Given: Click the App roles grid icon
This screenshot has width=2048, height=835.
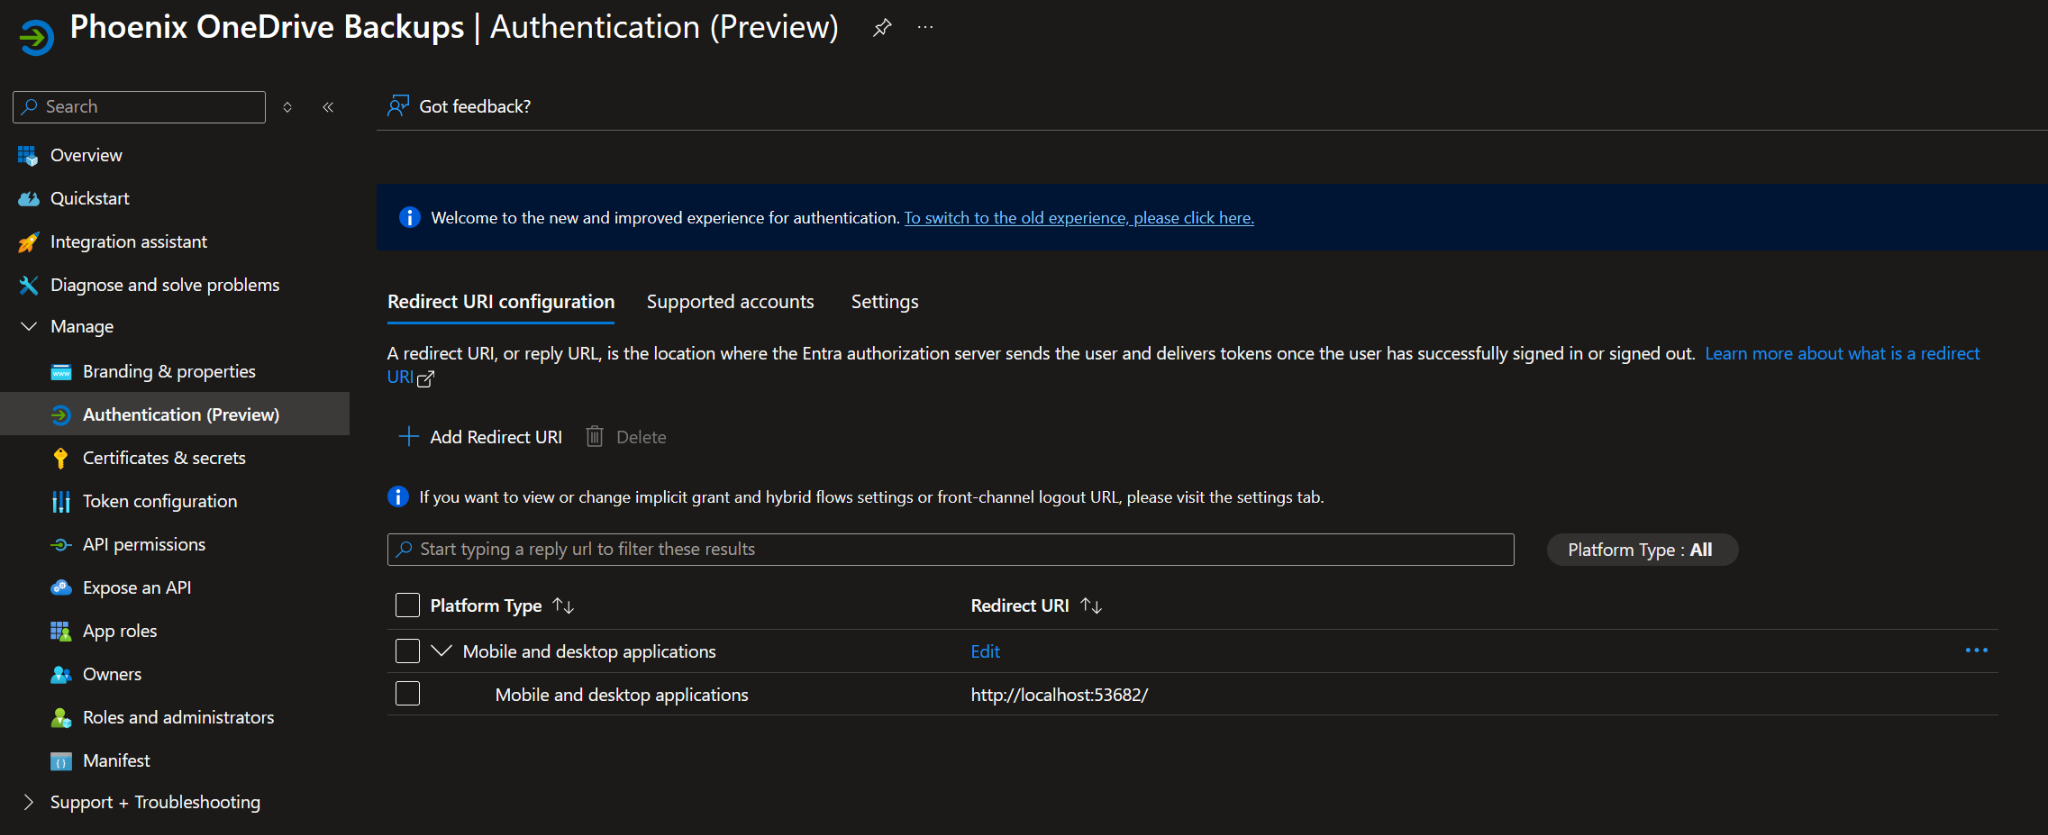Looking at the screenshot, I should coord(61,631).
